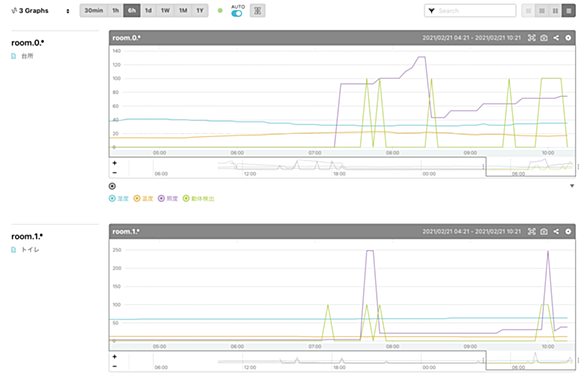Click the Search filter input field
586x376 pixels.
tap(470, 11)
